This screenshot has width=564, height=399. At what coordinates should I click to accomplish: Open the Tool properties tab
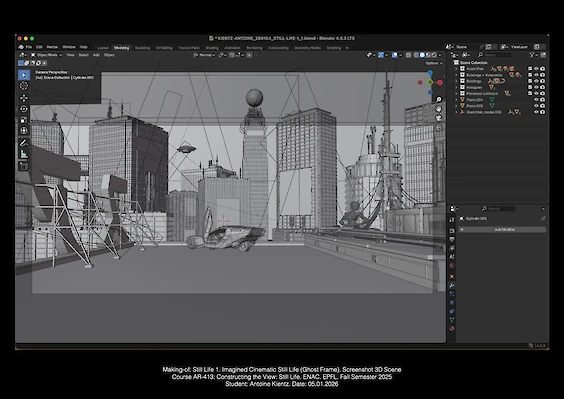click(452, 220)
